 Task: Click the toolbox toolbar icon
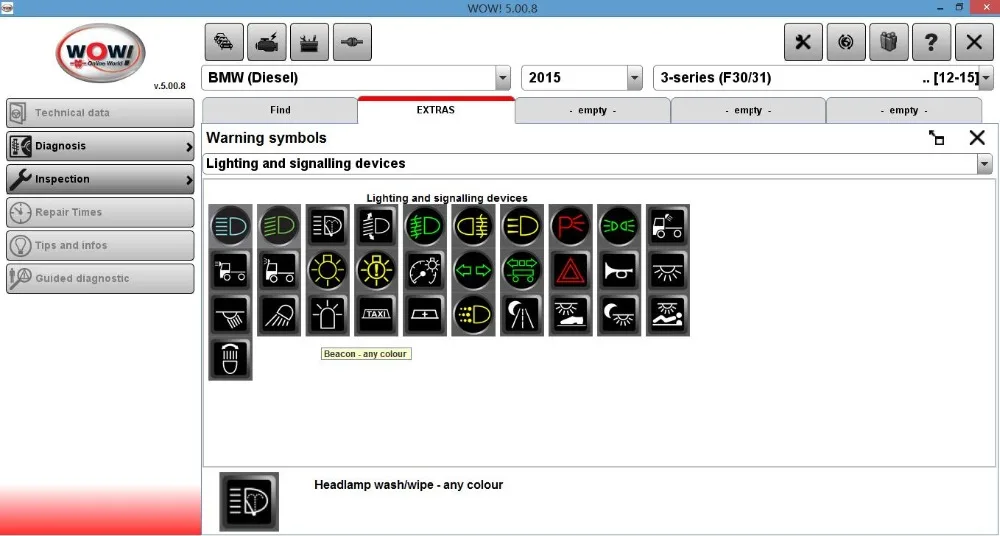coord(309,42)
